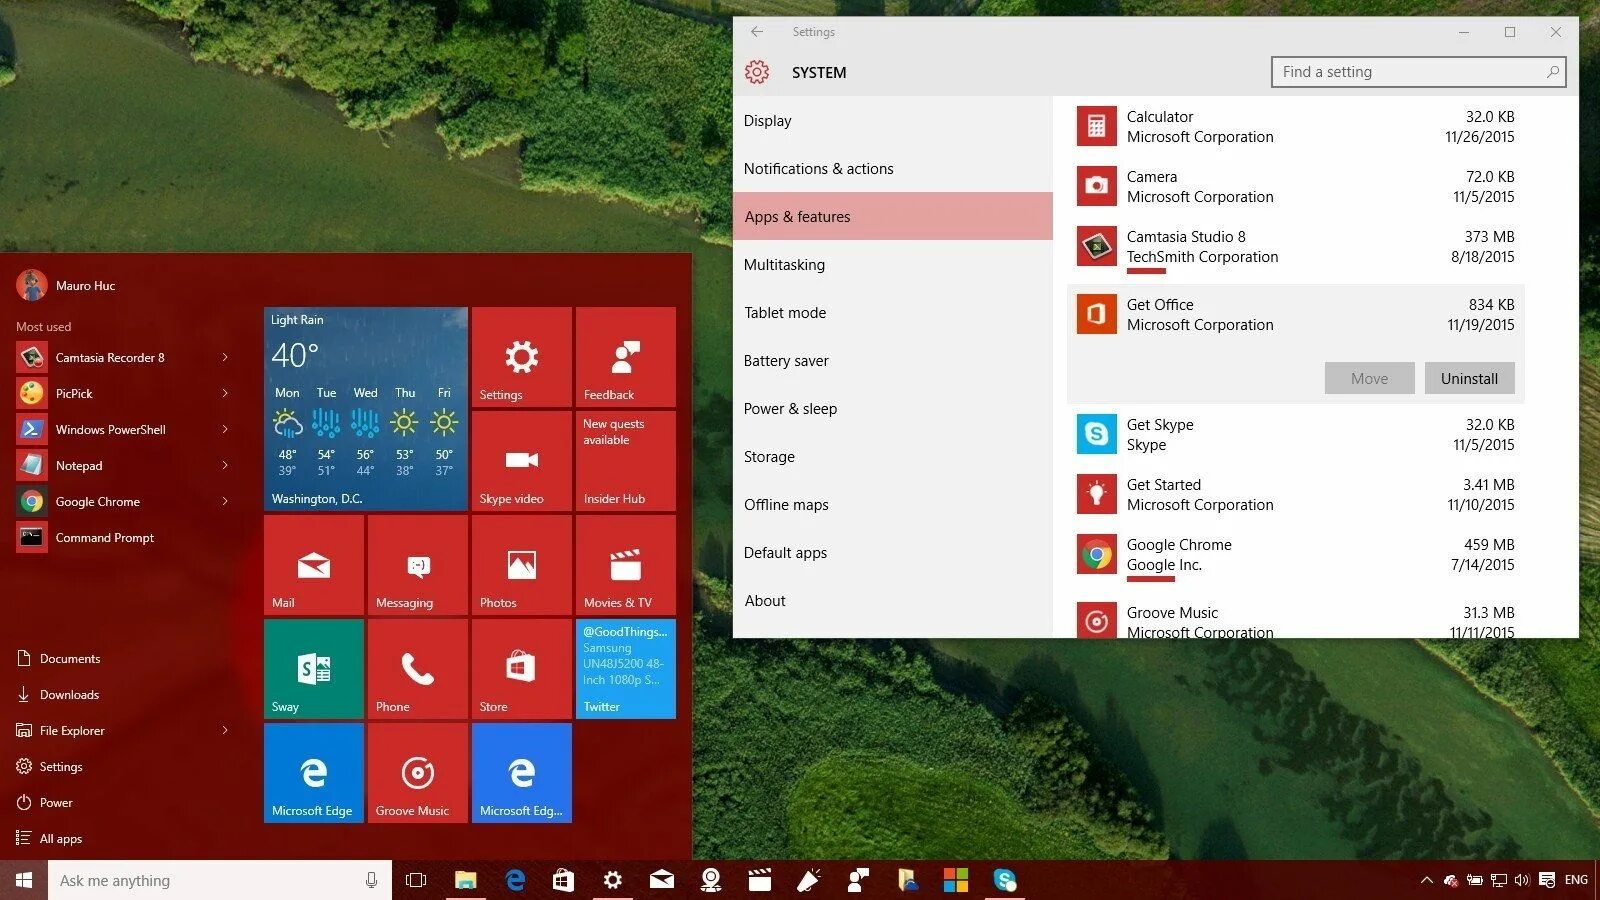Screen dimensions: 1600x900
Task: Open the Store icon on the taskbar
Action: click(x=563, y=880)
